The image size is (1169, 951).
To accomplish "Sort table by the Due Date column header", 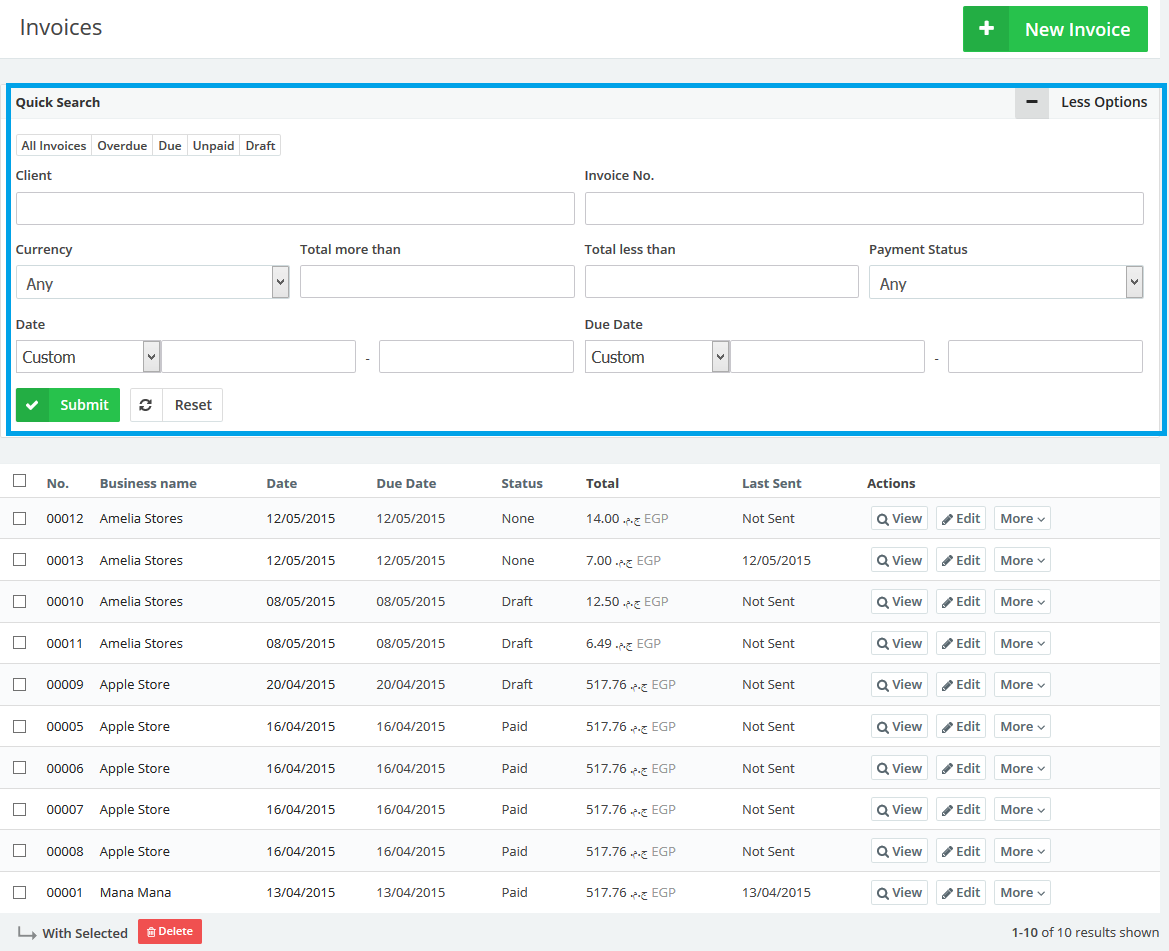I will click(x=406, y=483).
